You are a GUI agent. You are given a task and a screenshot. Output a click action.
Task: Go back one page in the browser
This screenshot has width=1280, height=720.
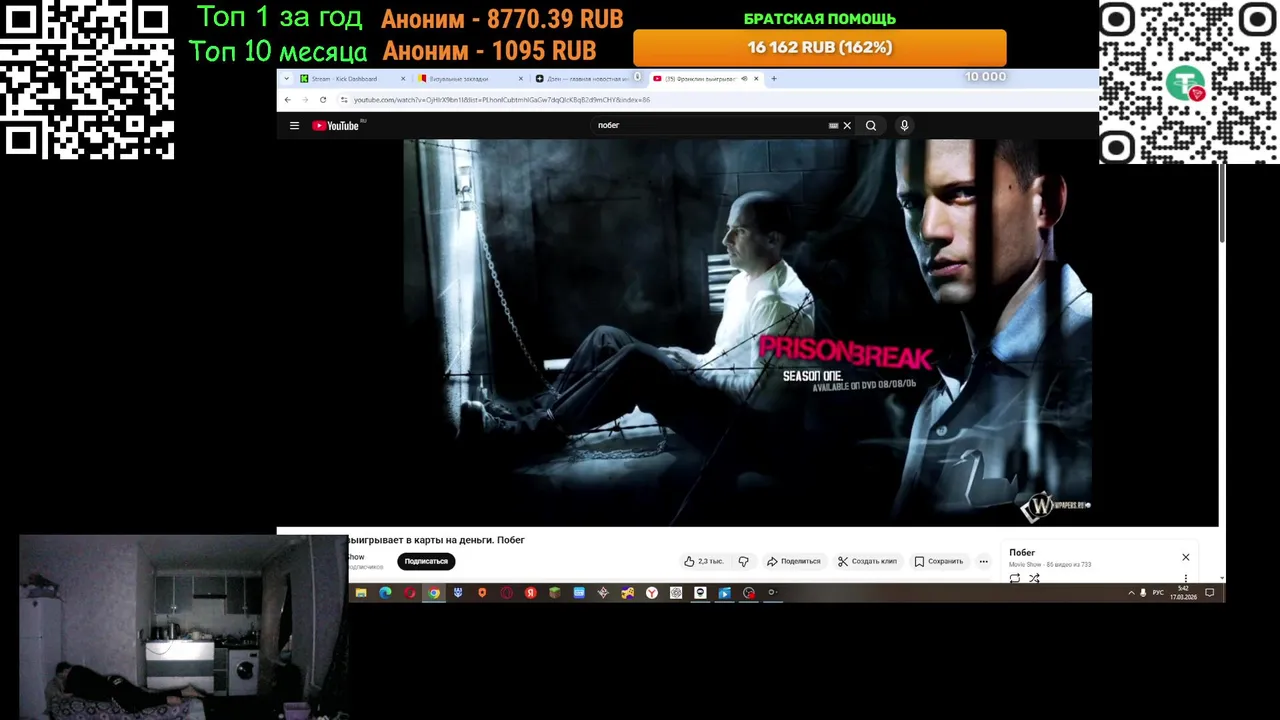[288, 100]
